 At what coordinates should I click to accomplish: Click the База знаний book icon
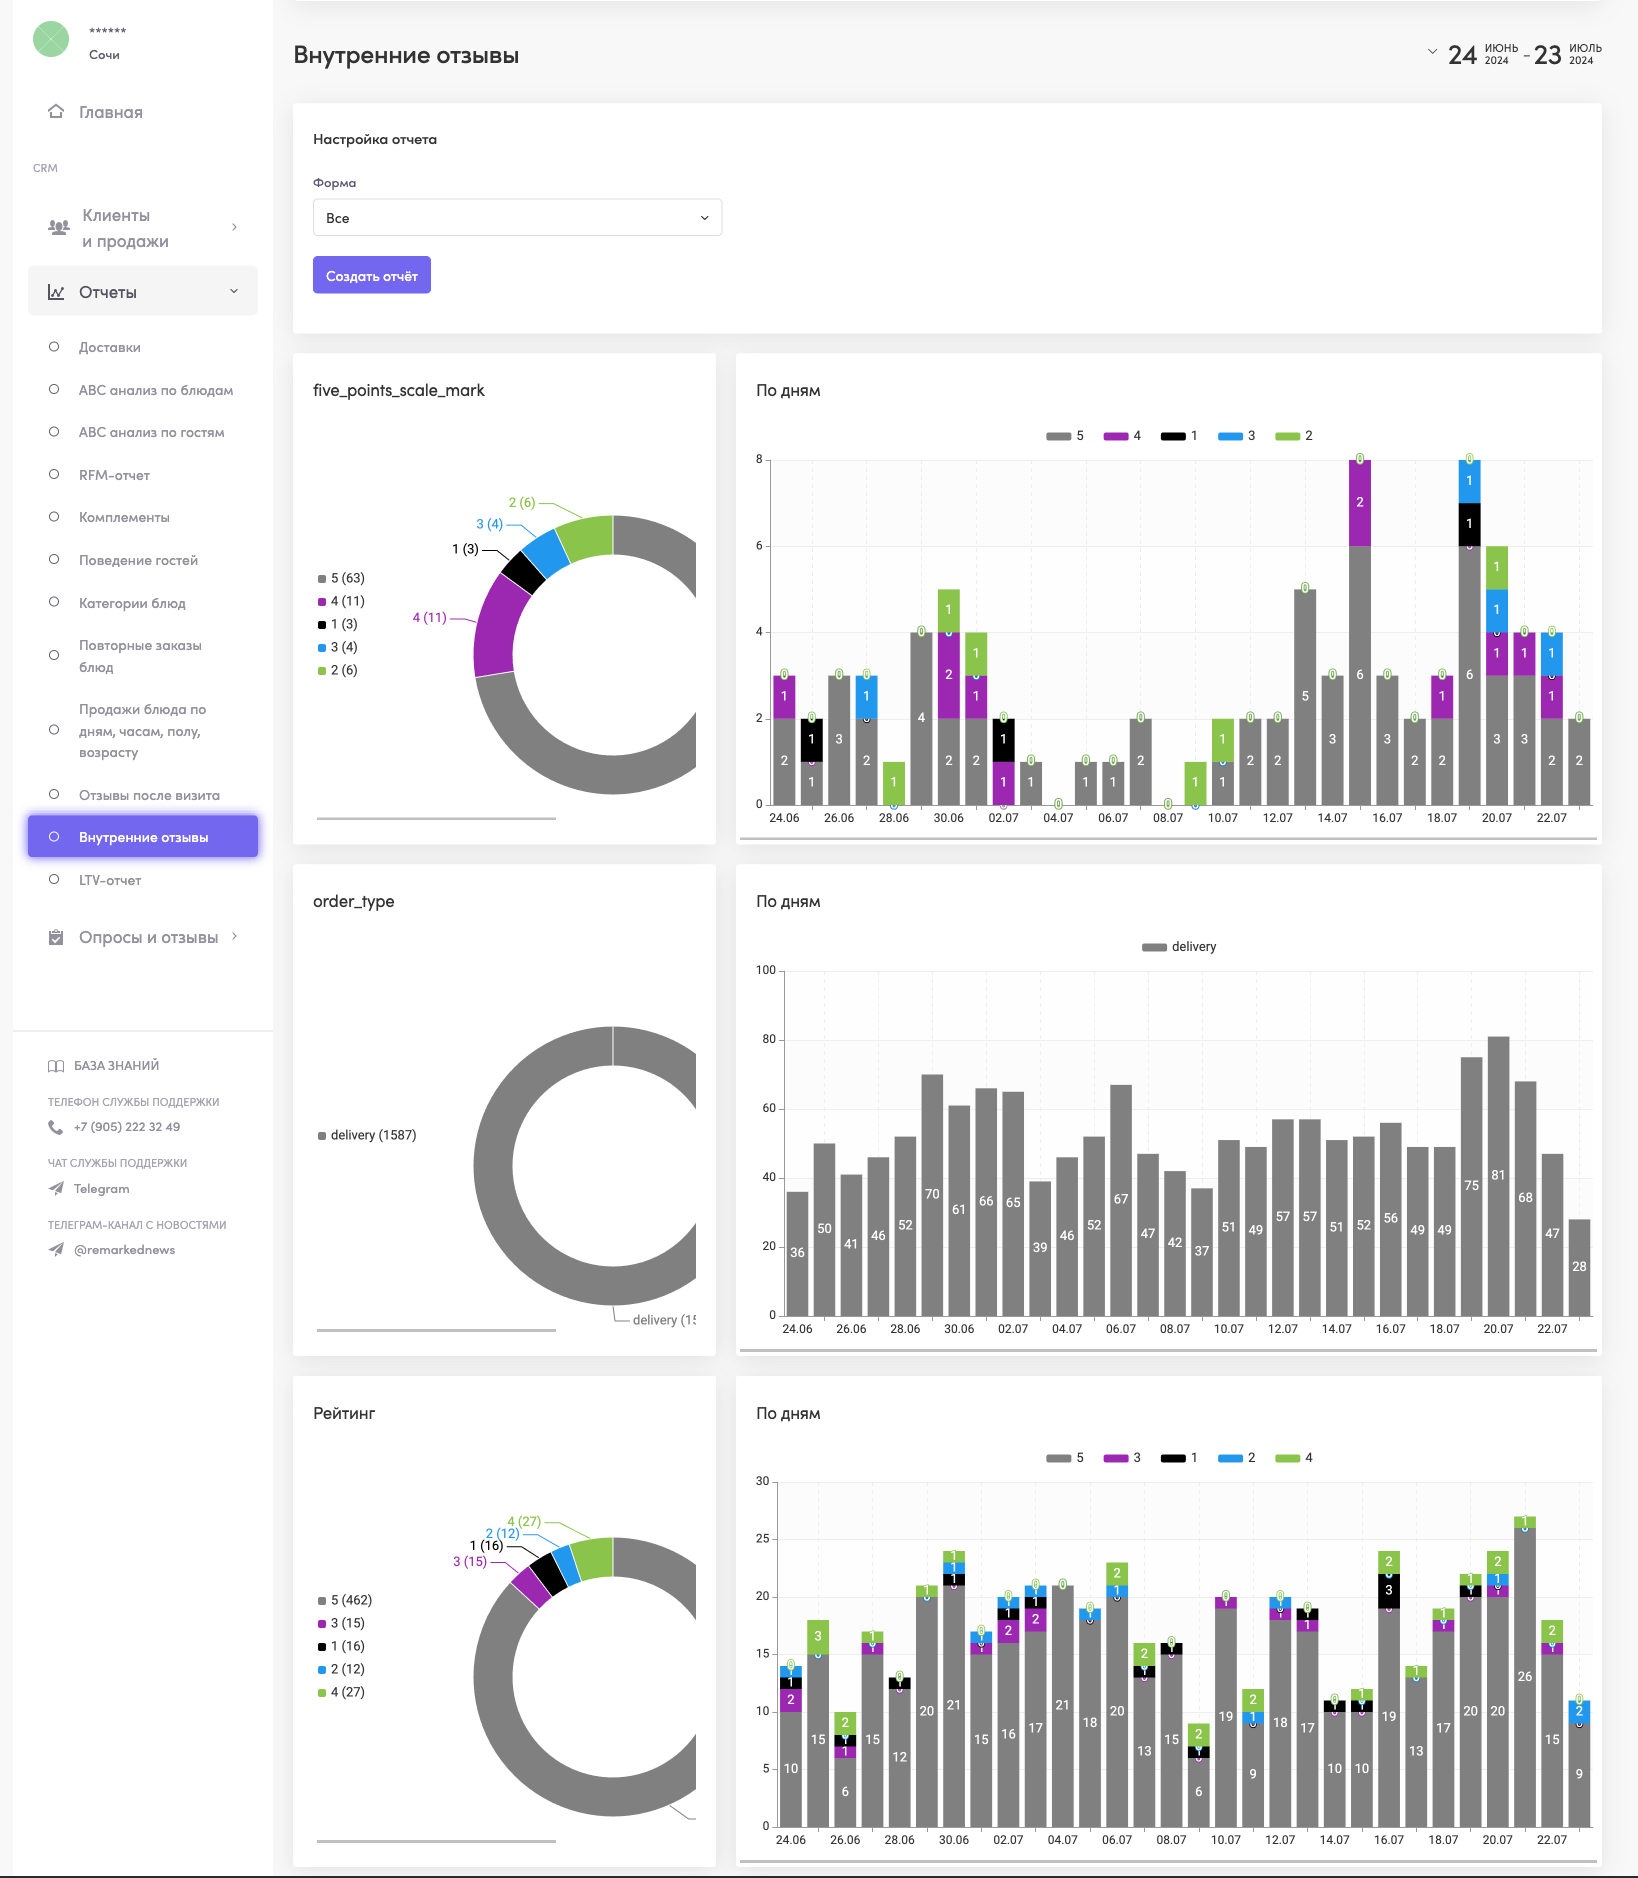pos(56,1066)
